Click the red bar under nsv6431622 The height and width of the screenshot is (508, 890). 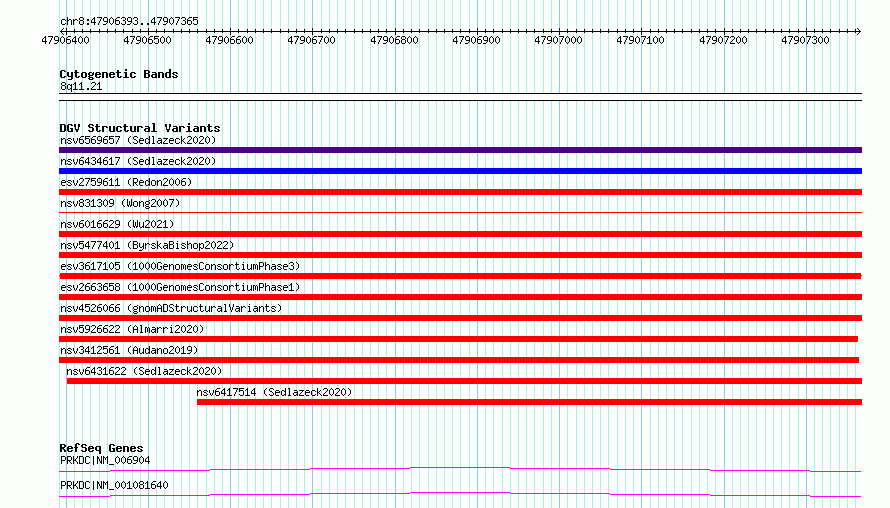point(464,381)
